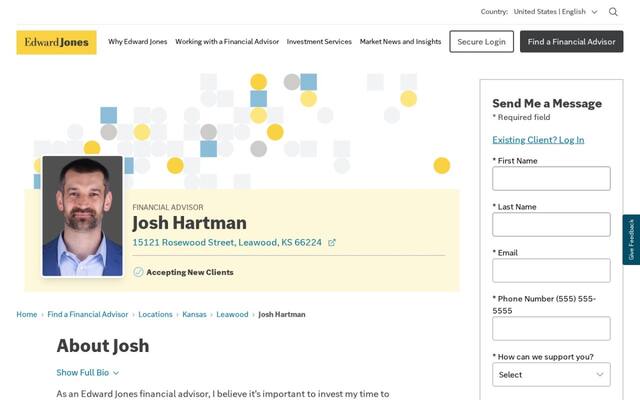Open the 15121 Rosewood Street address link
Screen dimensions: 640x400
(x=227, y=242)
